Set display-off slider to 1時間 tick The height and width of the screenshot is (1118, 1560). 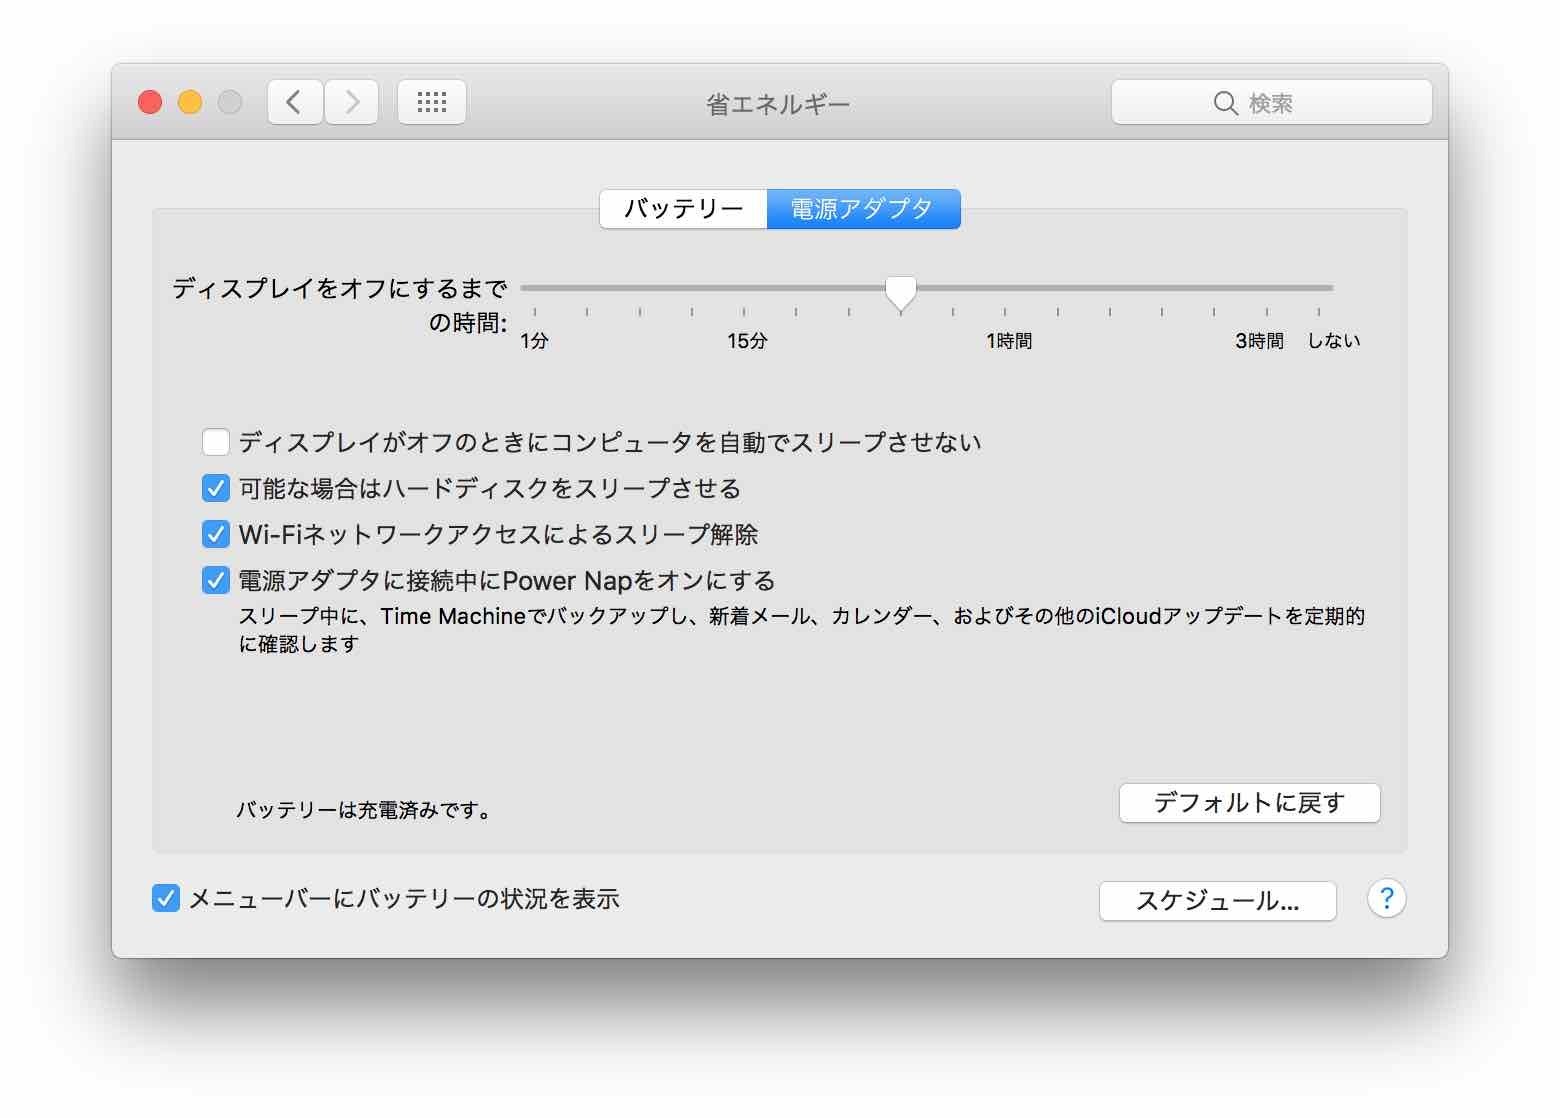tap(1005, 288)
